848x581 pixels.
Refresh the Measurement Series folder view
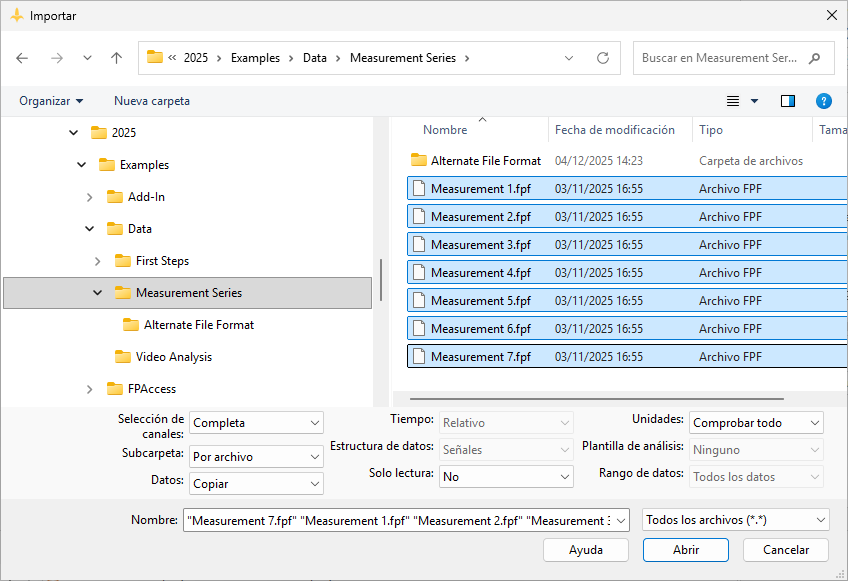coord(602,58)
